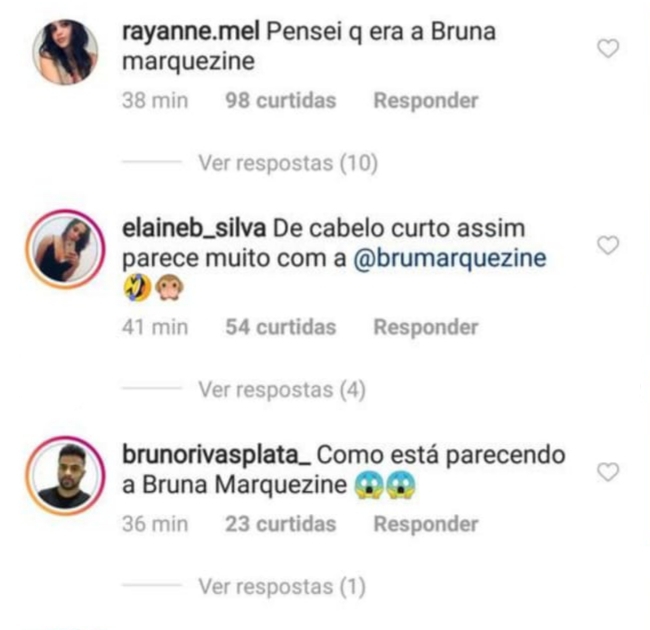Click Responder under brunorivasplata_'s comment
650x630 pixels.
click(x=426, y=524)
